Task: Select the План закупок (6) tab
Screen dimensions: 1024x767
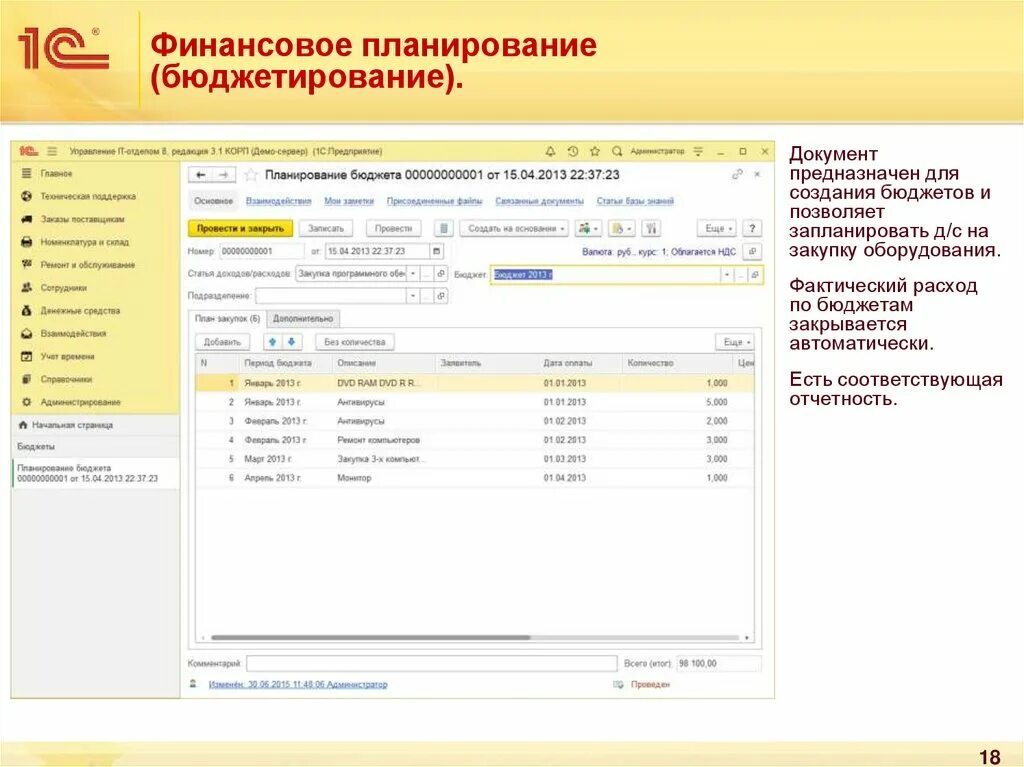Action: click(227, 319)
